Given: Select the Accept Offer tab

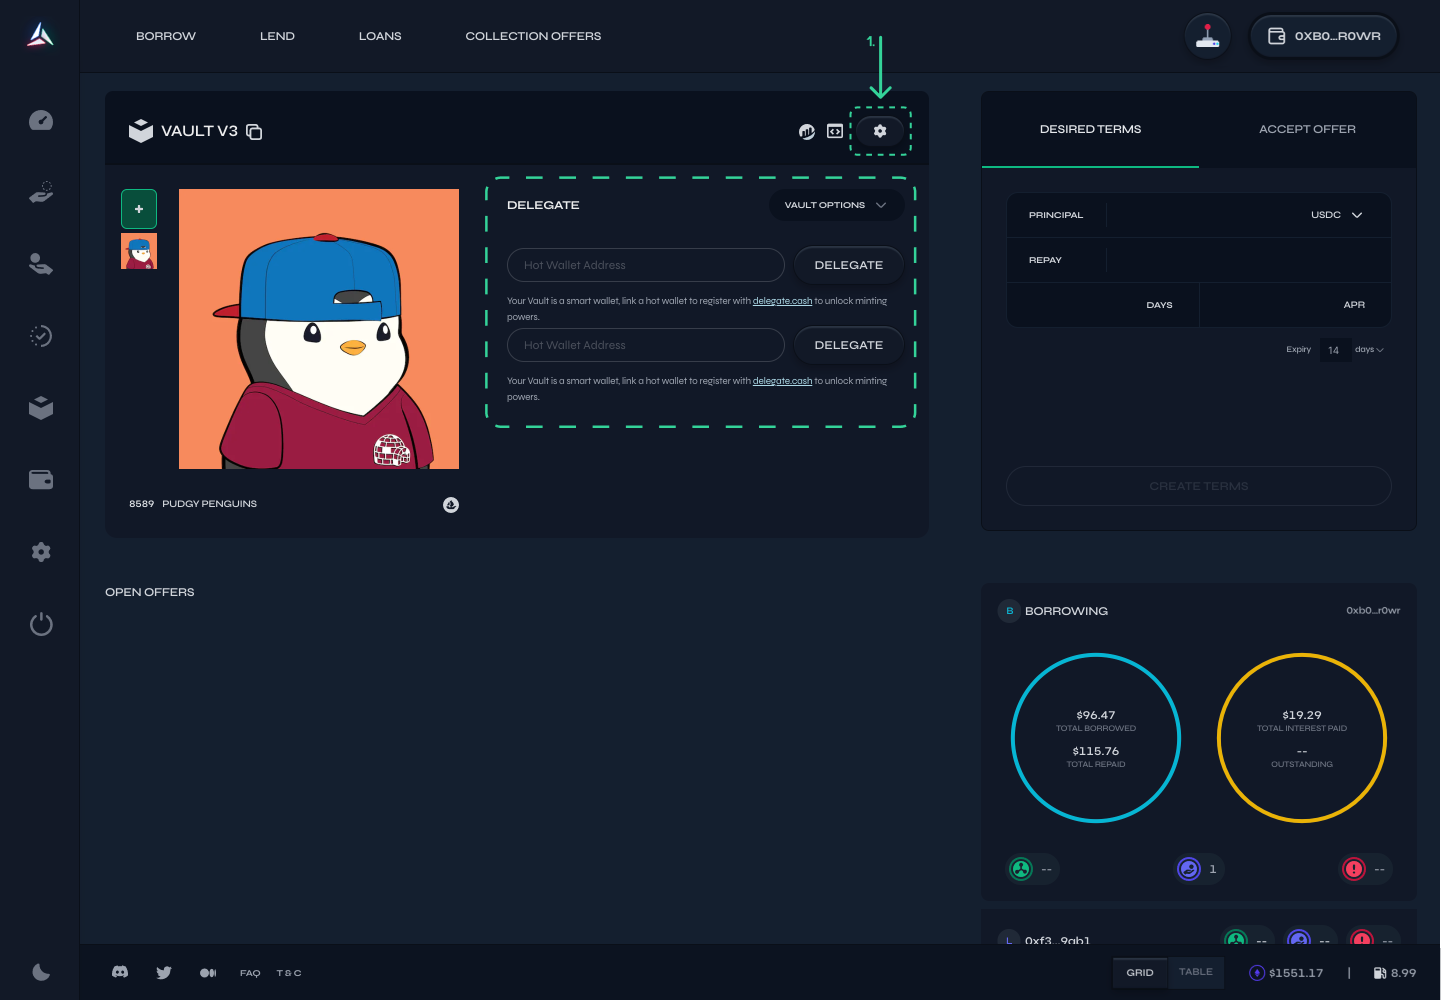Looking at the screenshot, I should click(x=1308, y=129).
